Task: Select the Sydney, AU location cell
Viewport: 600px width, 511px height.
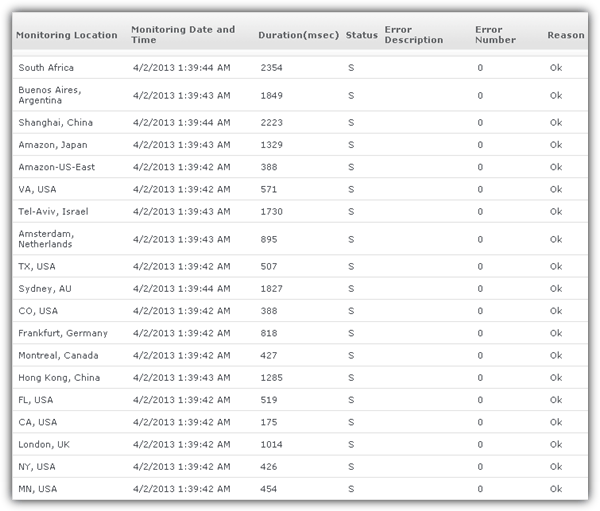Action: pyautogui.click(x=45, y=288)
